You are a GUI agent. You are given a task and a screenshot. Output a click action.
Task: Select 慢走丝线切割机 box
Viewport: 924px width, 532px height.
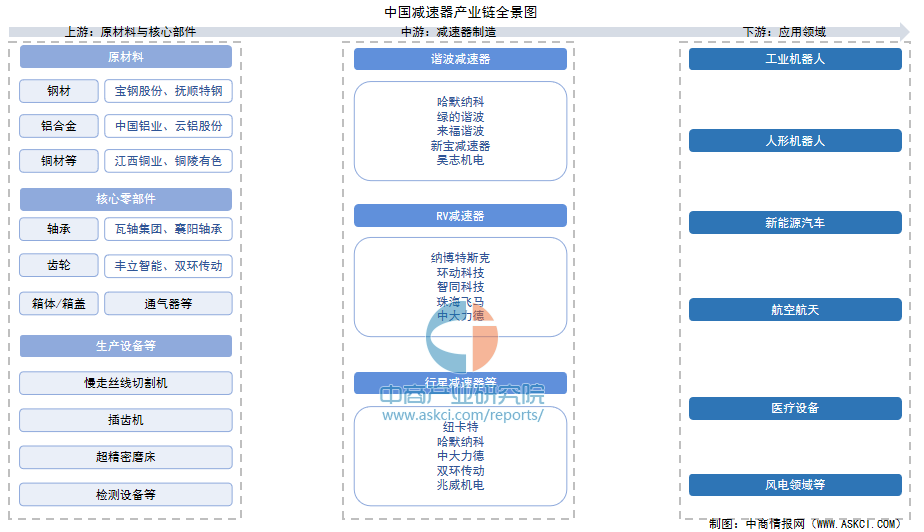126,383
